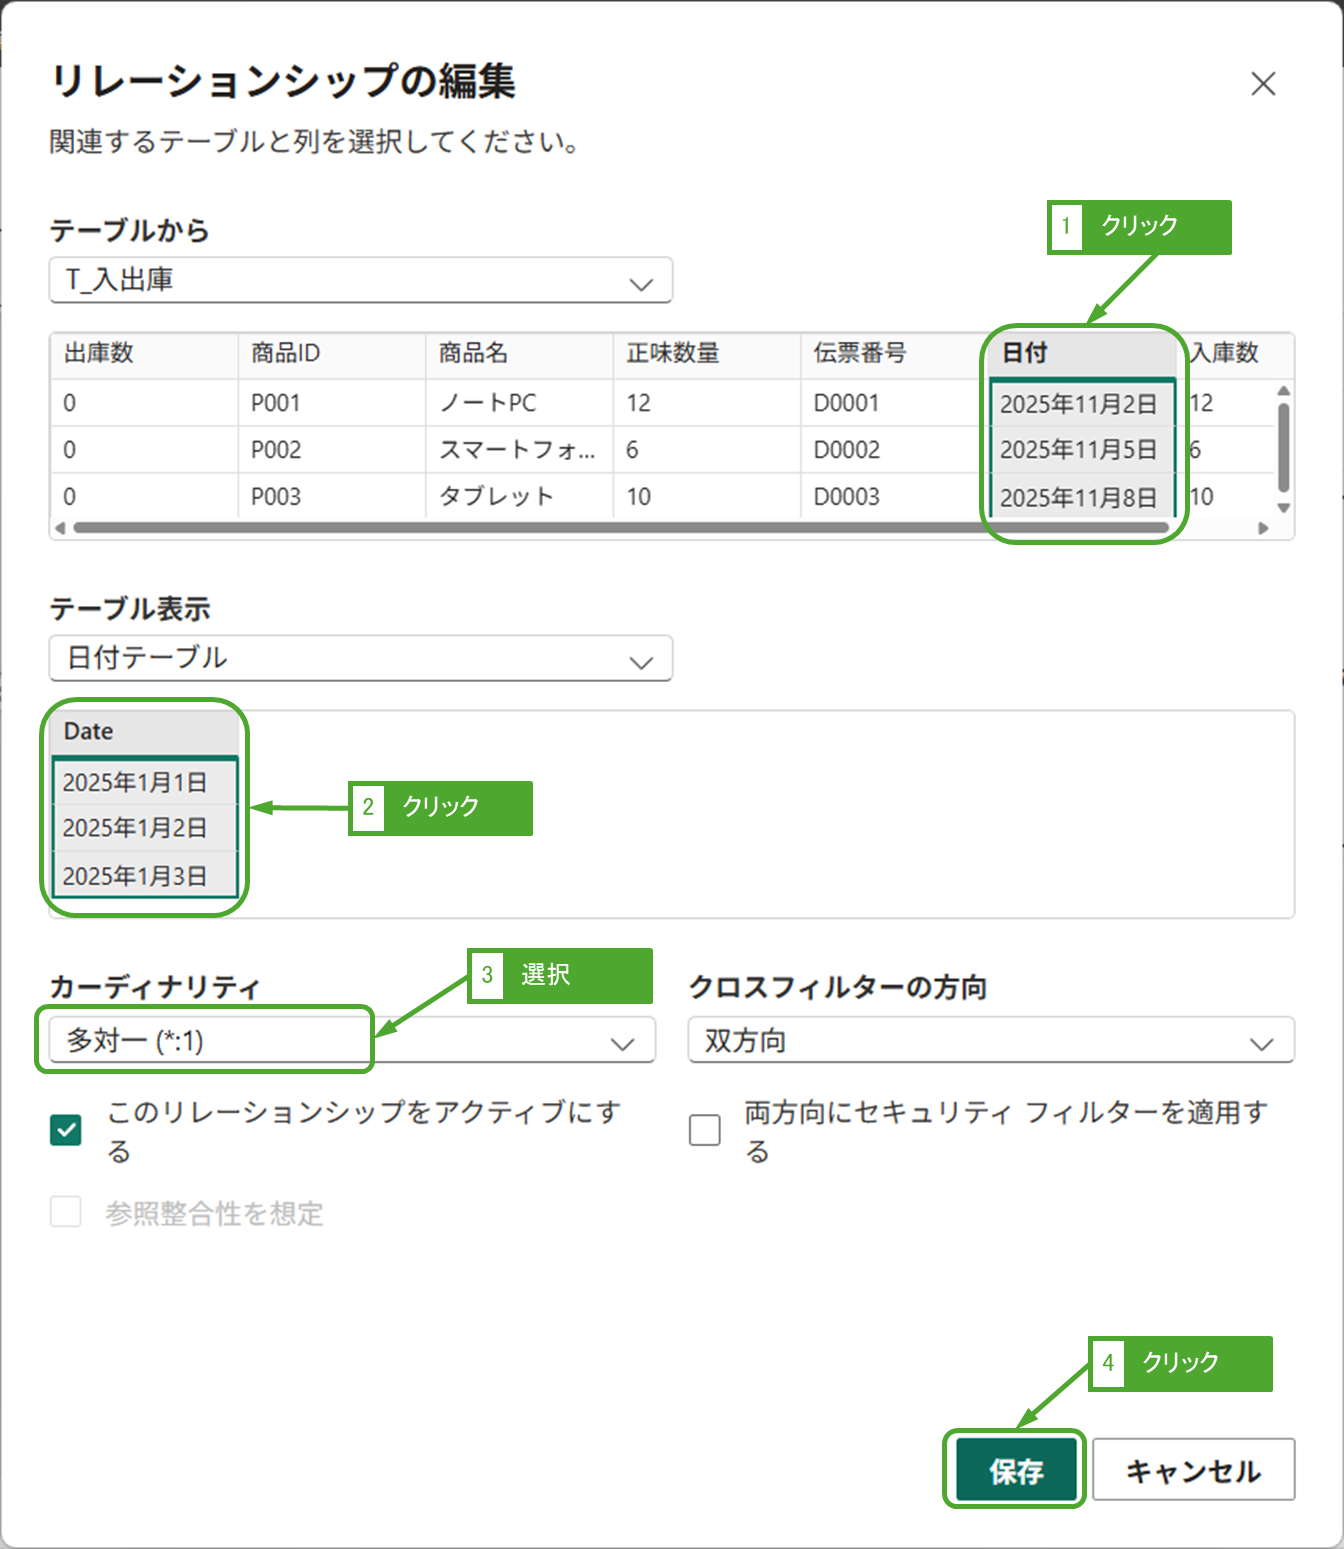
Task: Check the 参照整合性を想定 checkbox
Action: (66, 1212)
